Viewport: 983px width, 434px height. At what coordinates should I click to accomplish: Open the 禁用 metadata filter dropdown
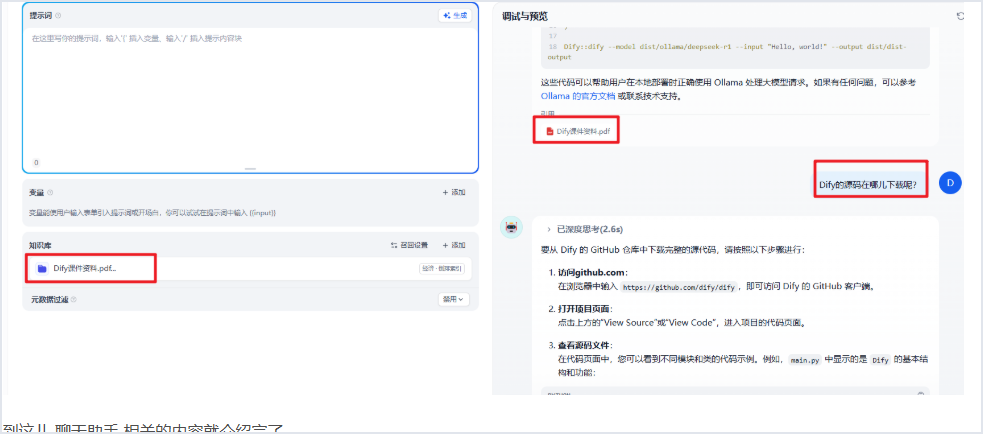tap(453, 300)
